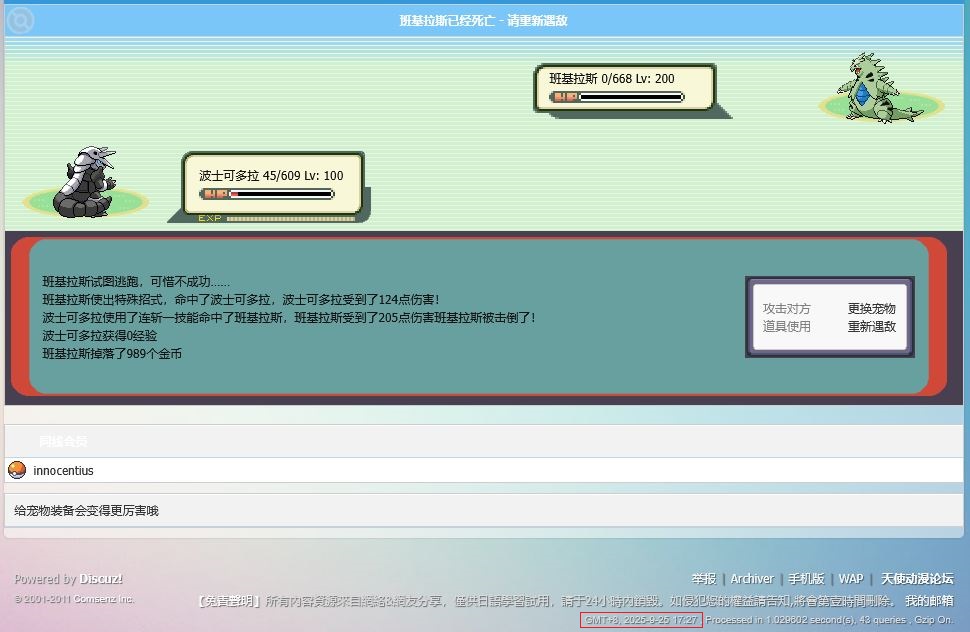Click 举报 report link
The image size is (970, 632).
(704, 579)
